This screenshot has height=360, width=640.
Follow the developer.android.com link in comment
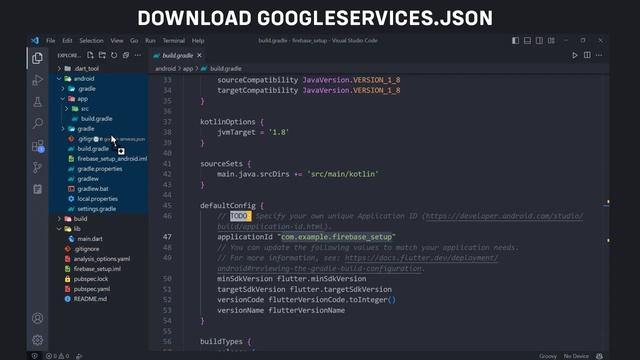(x=504, y=216)
